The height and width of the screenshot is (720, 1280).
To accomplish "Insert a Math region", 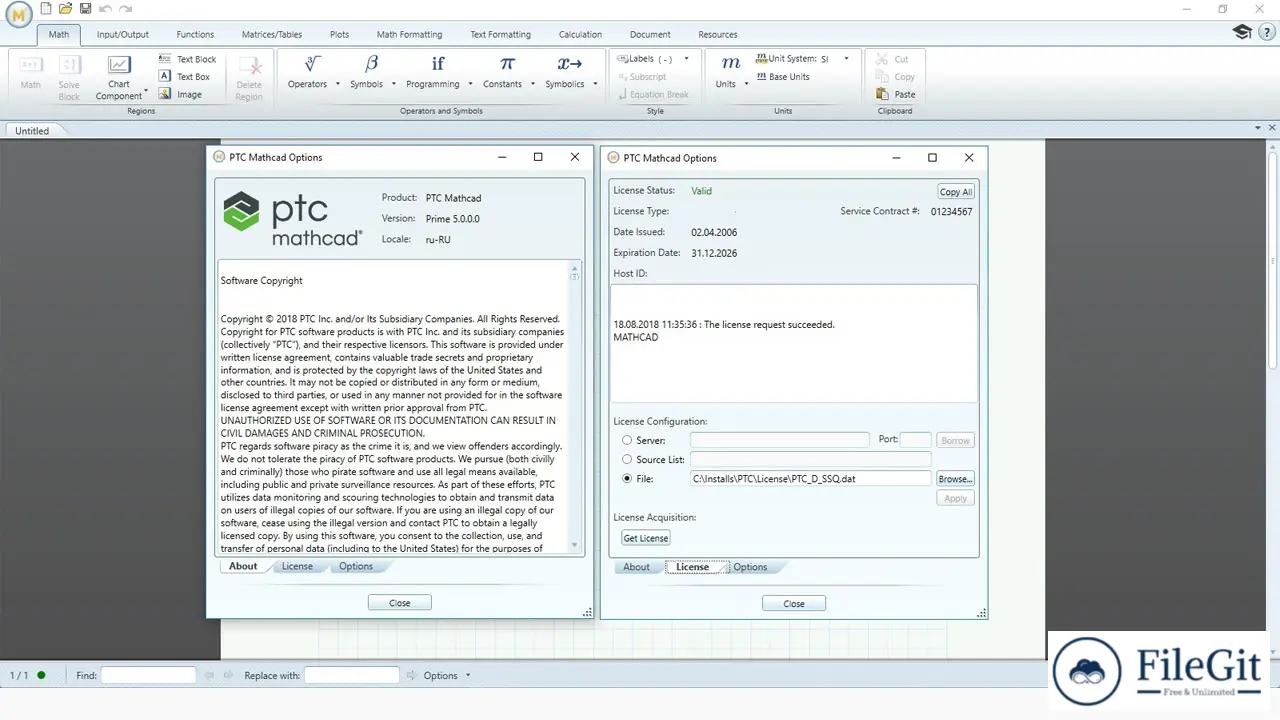I will pyautogui.click(x=31, y=73).
